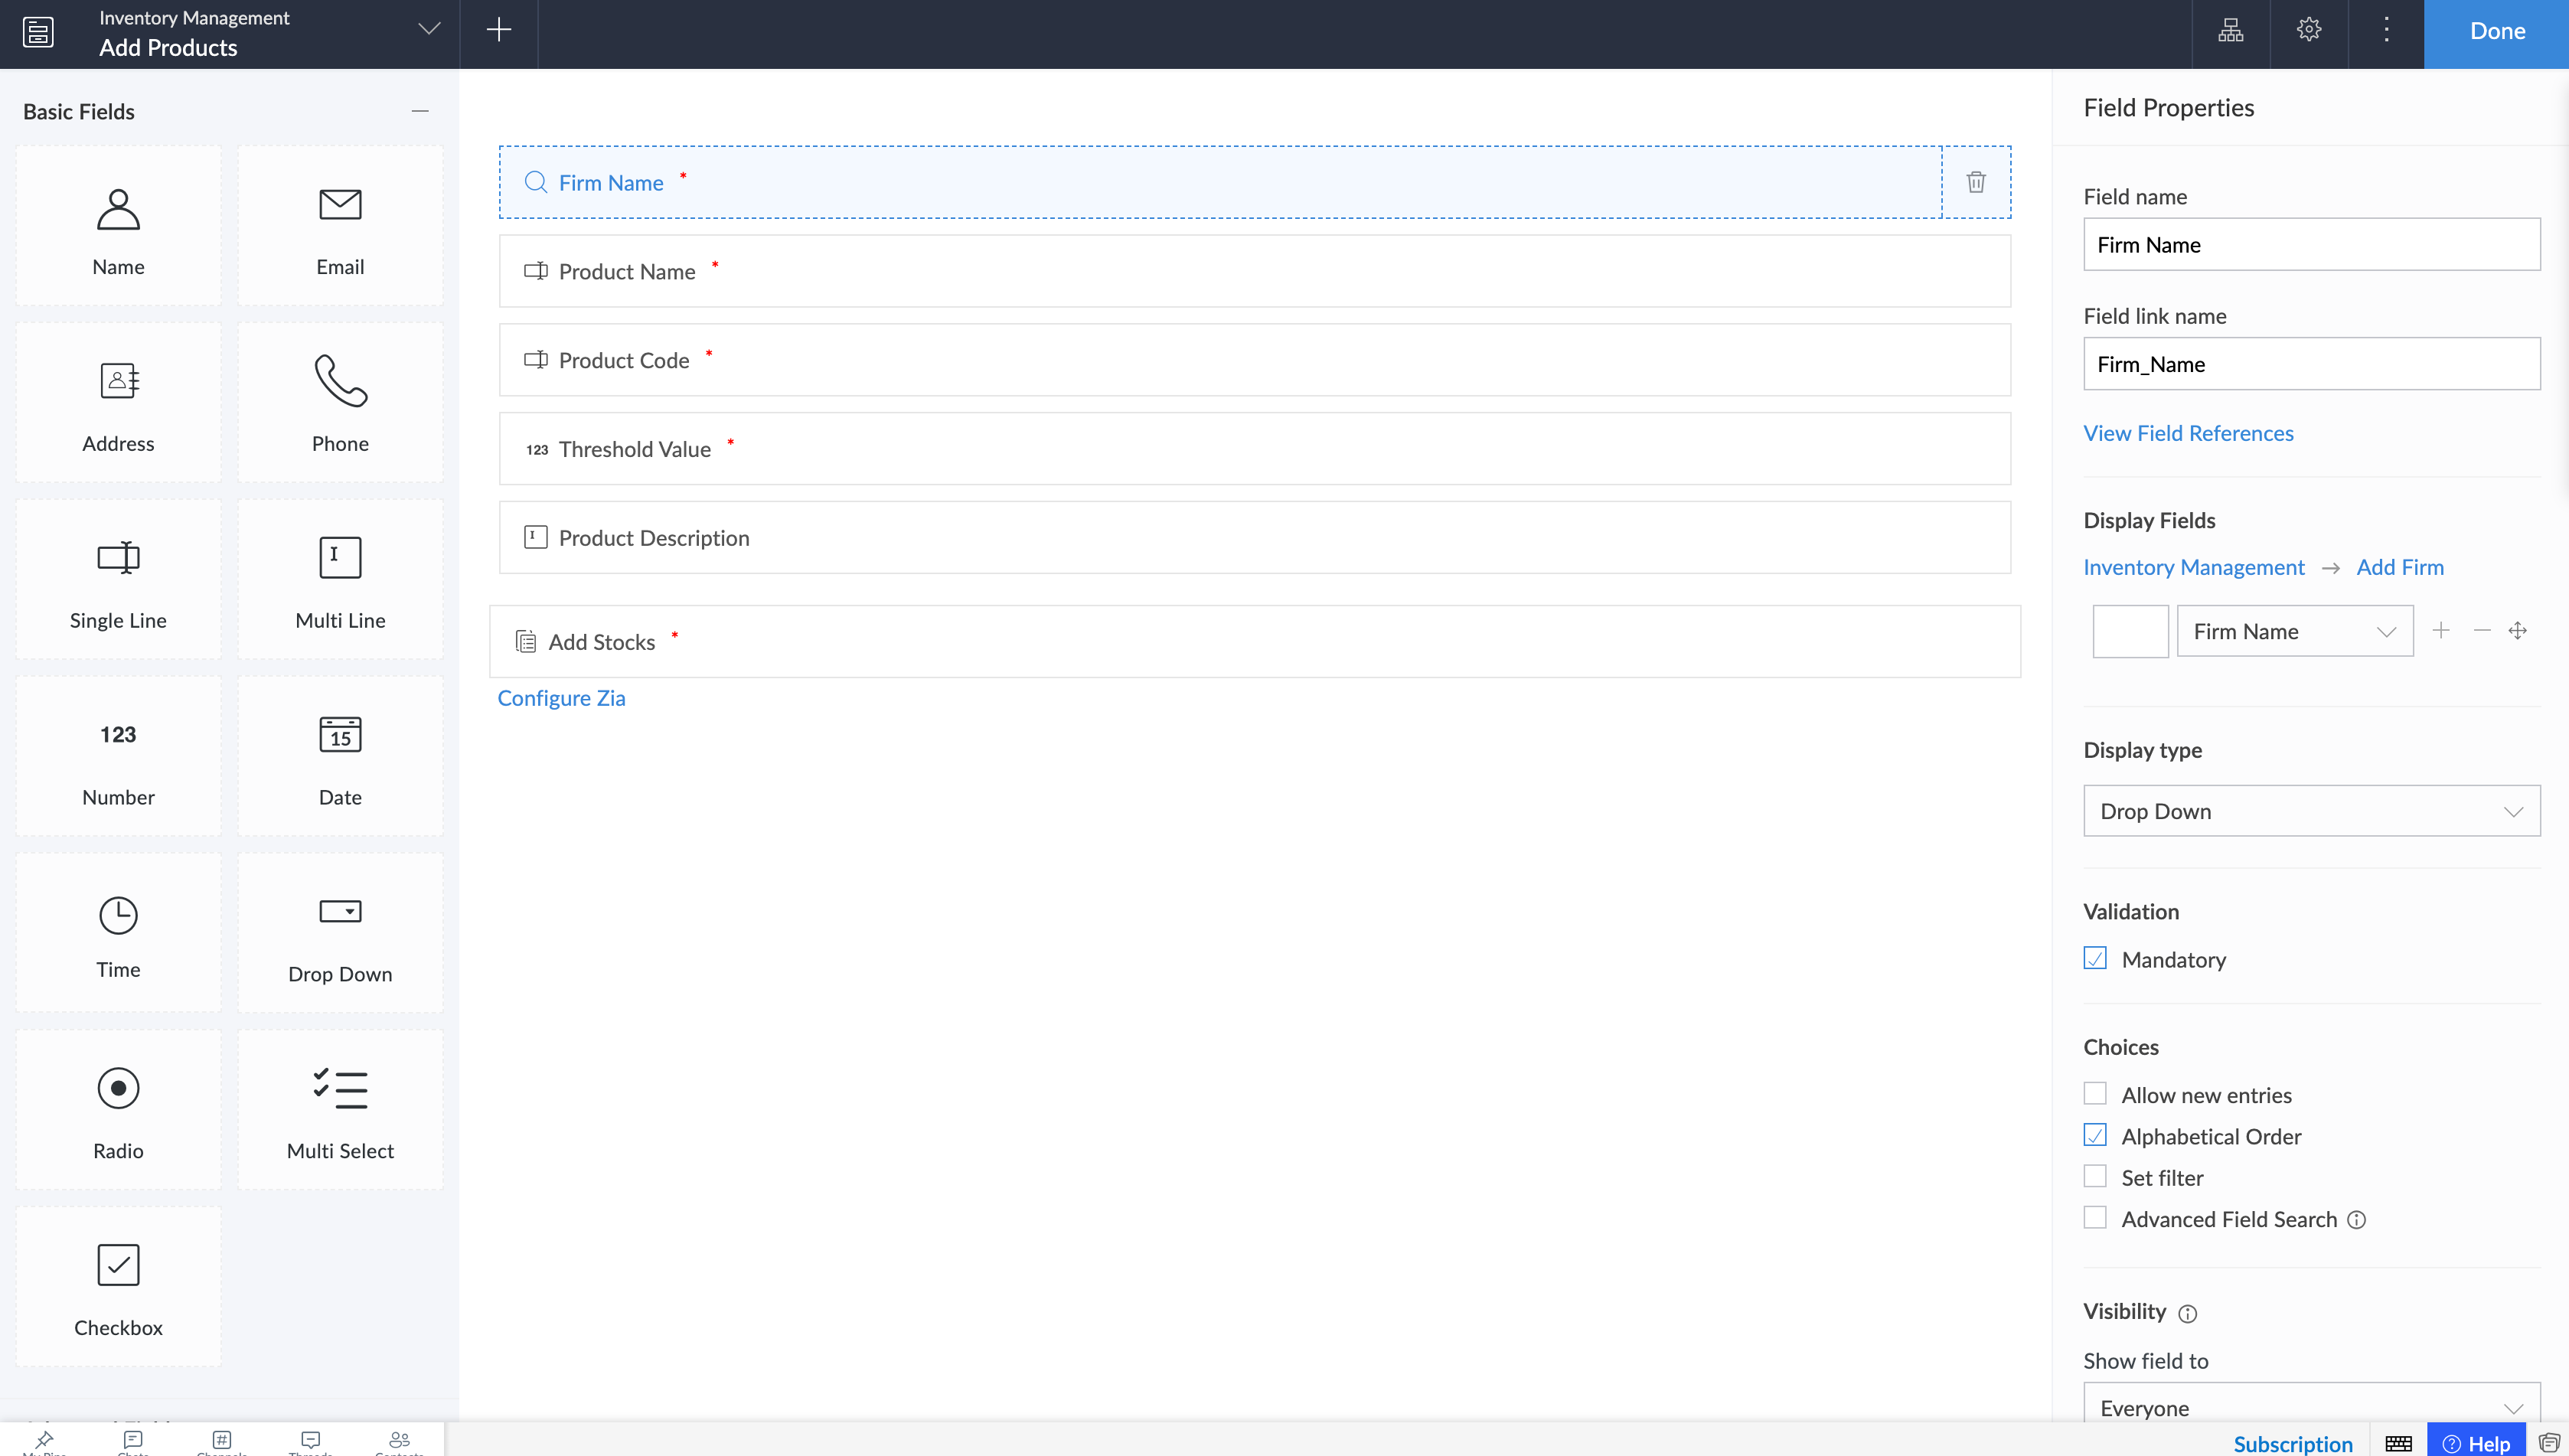Add another display field with plus icon
Screen dimensions: 2569x1456
2441,630
